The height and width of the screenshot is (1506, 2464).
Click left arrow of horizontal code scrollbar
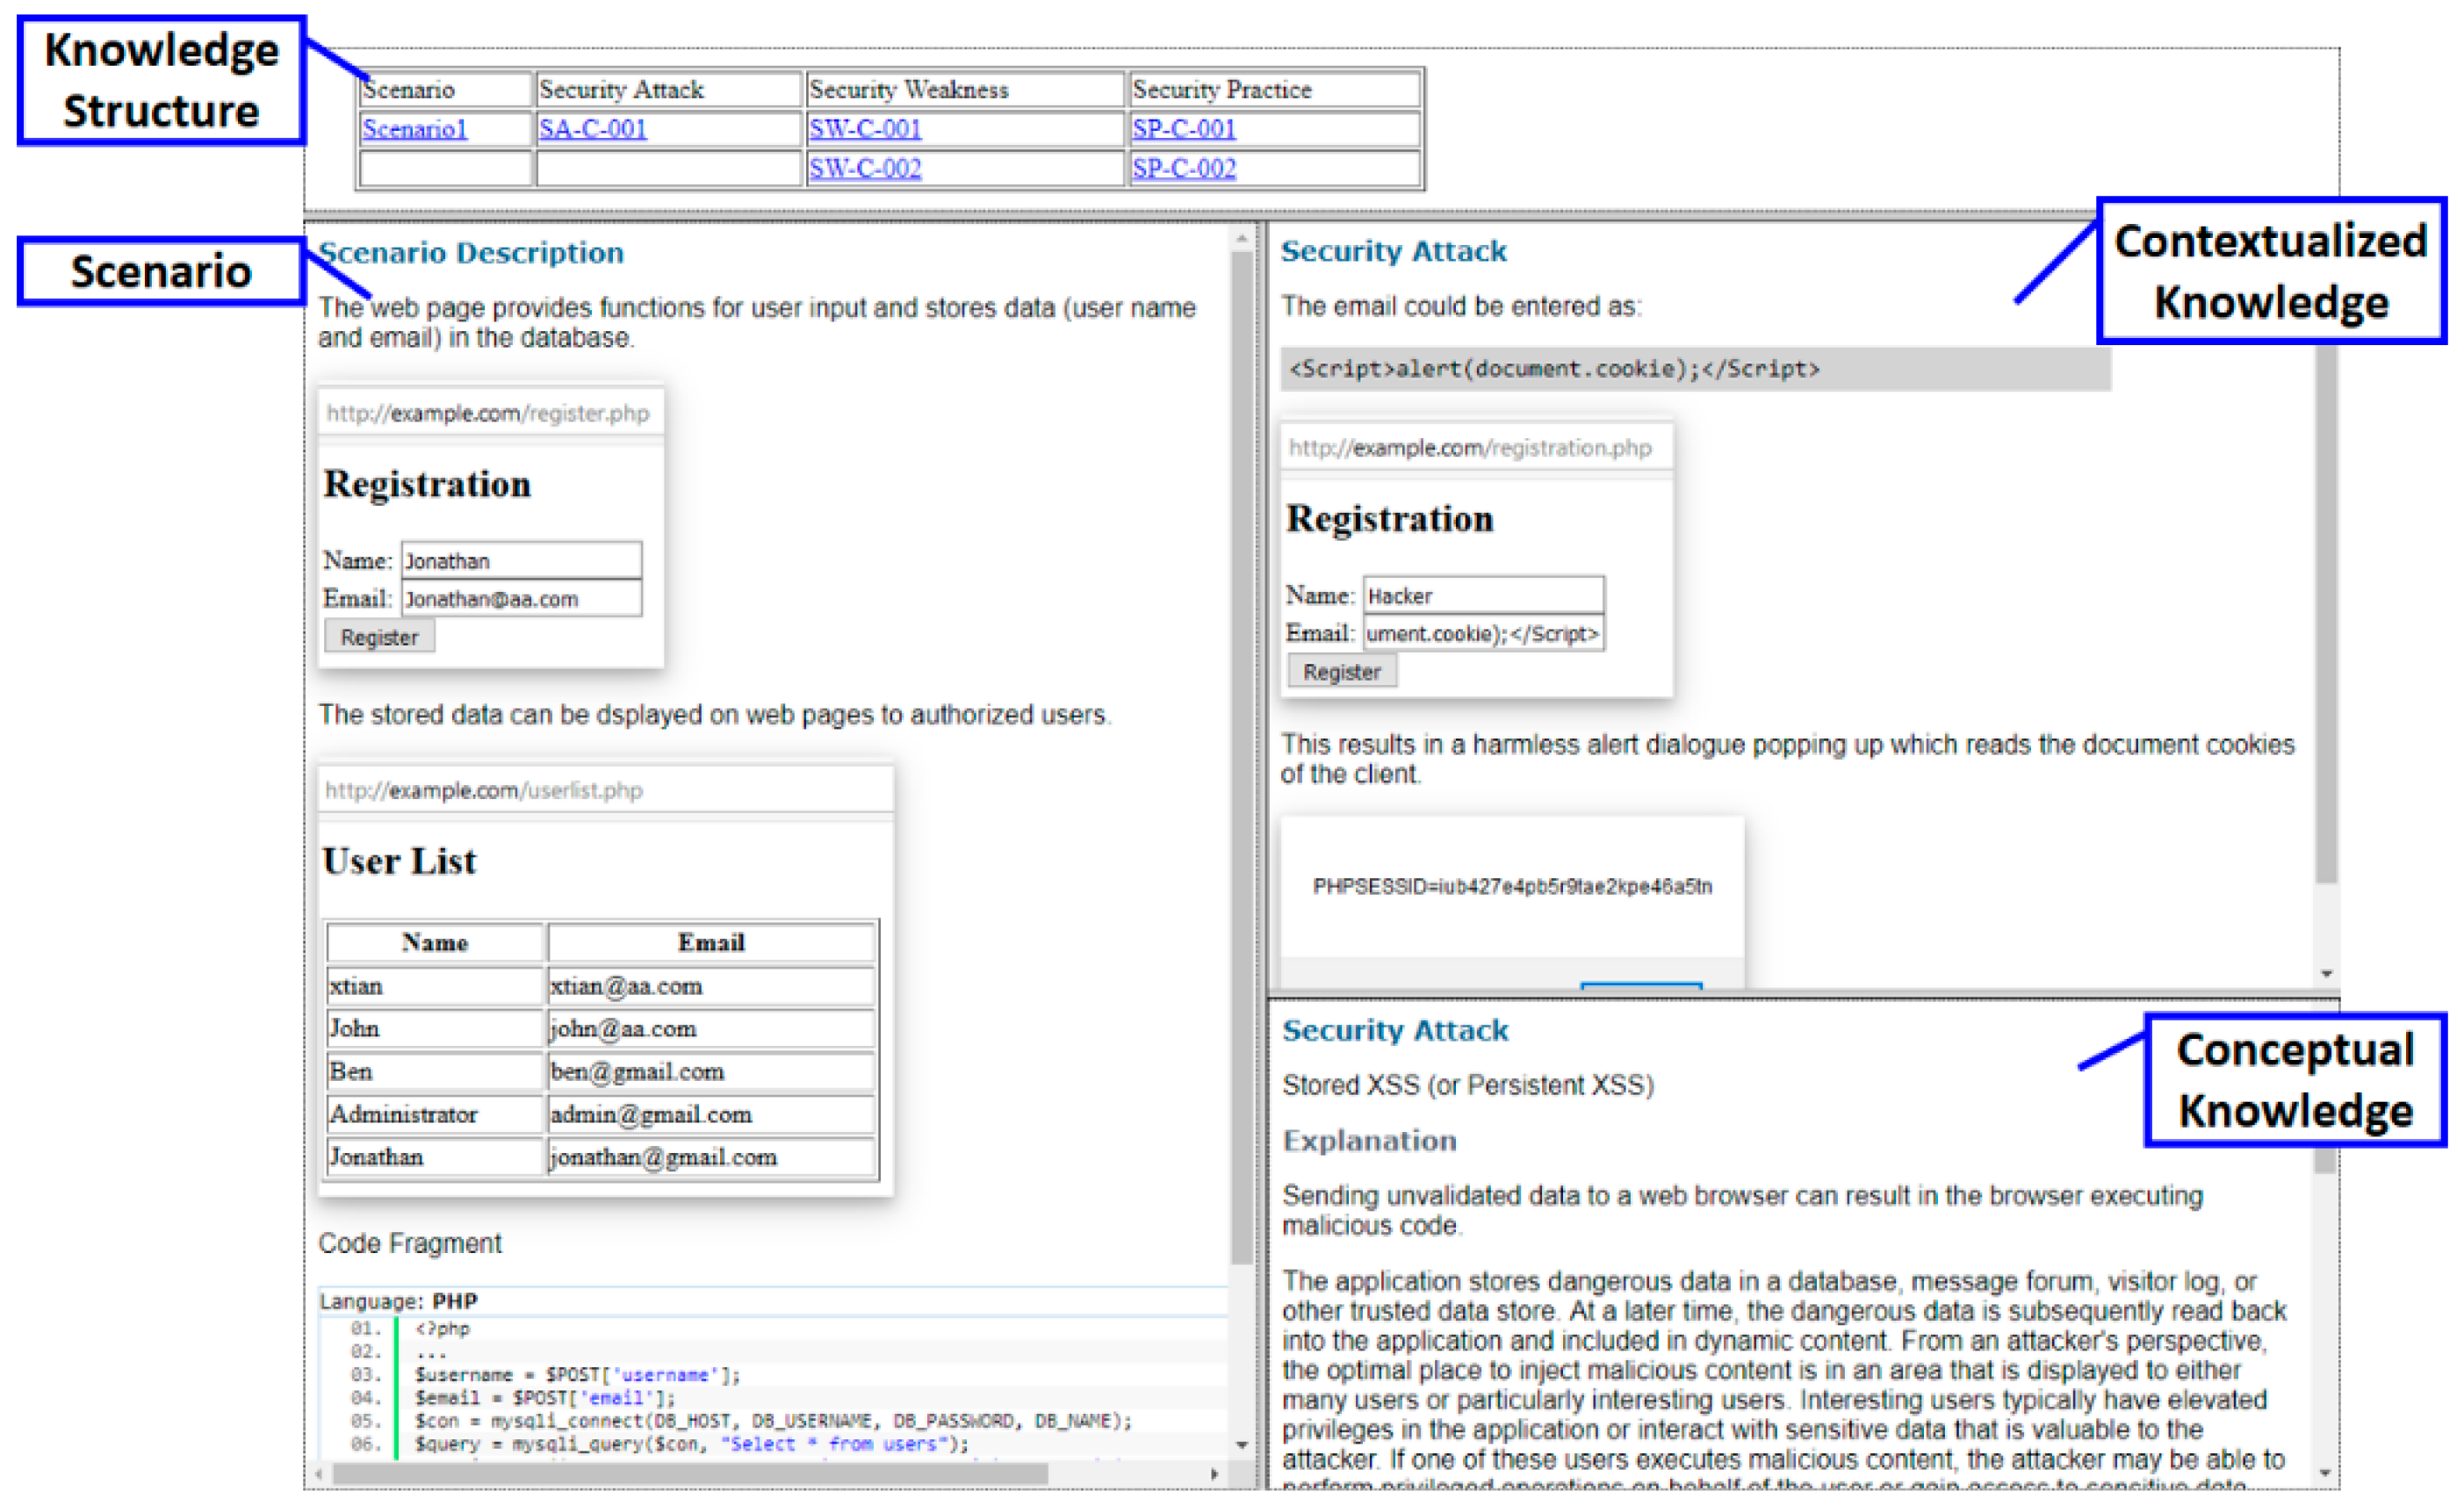[x=319, y=1474]
